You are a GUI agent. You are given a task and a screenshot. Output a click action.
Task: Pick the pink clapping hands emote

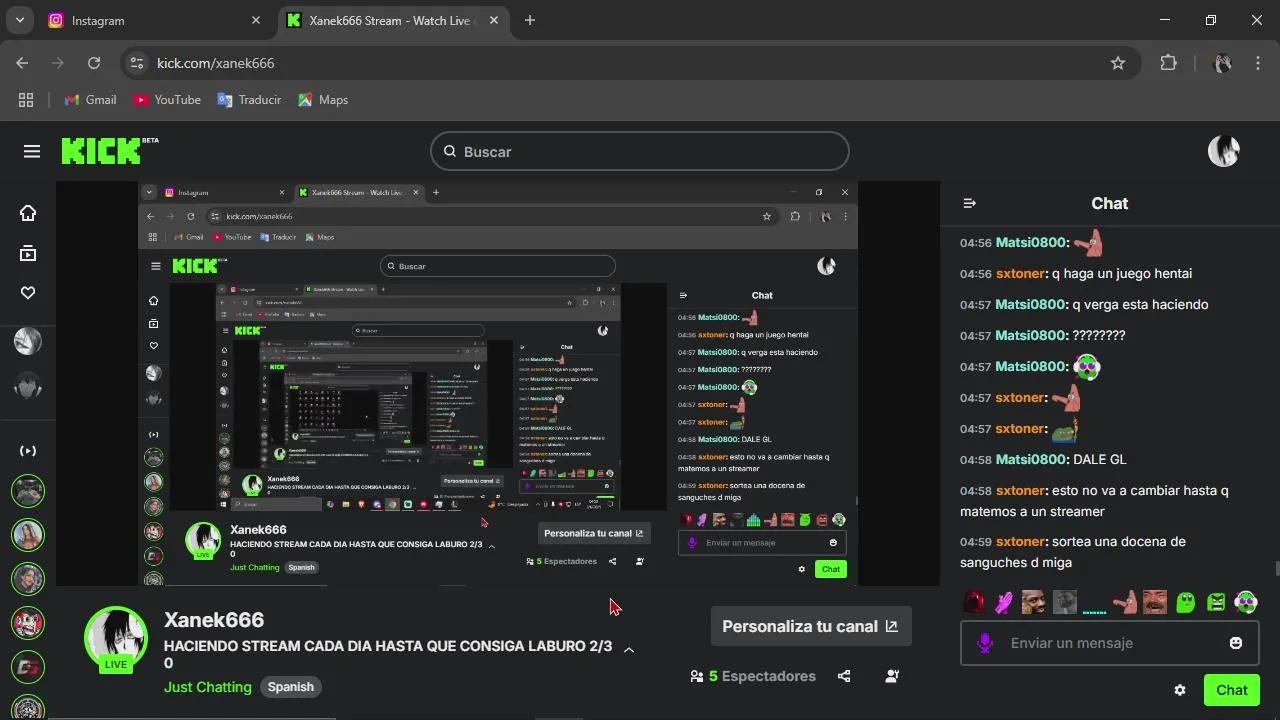(x=1004, y=602)
